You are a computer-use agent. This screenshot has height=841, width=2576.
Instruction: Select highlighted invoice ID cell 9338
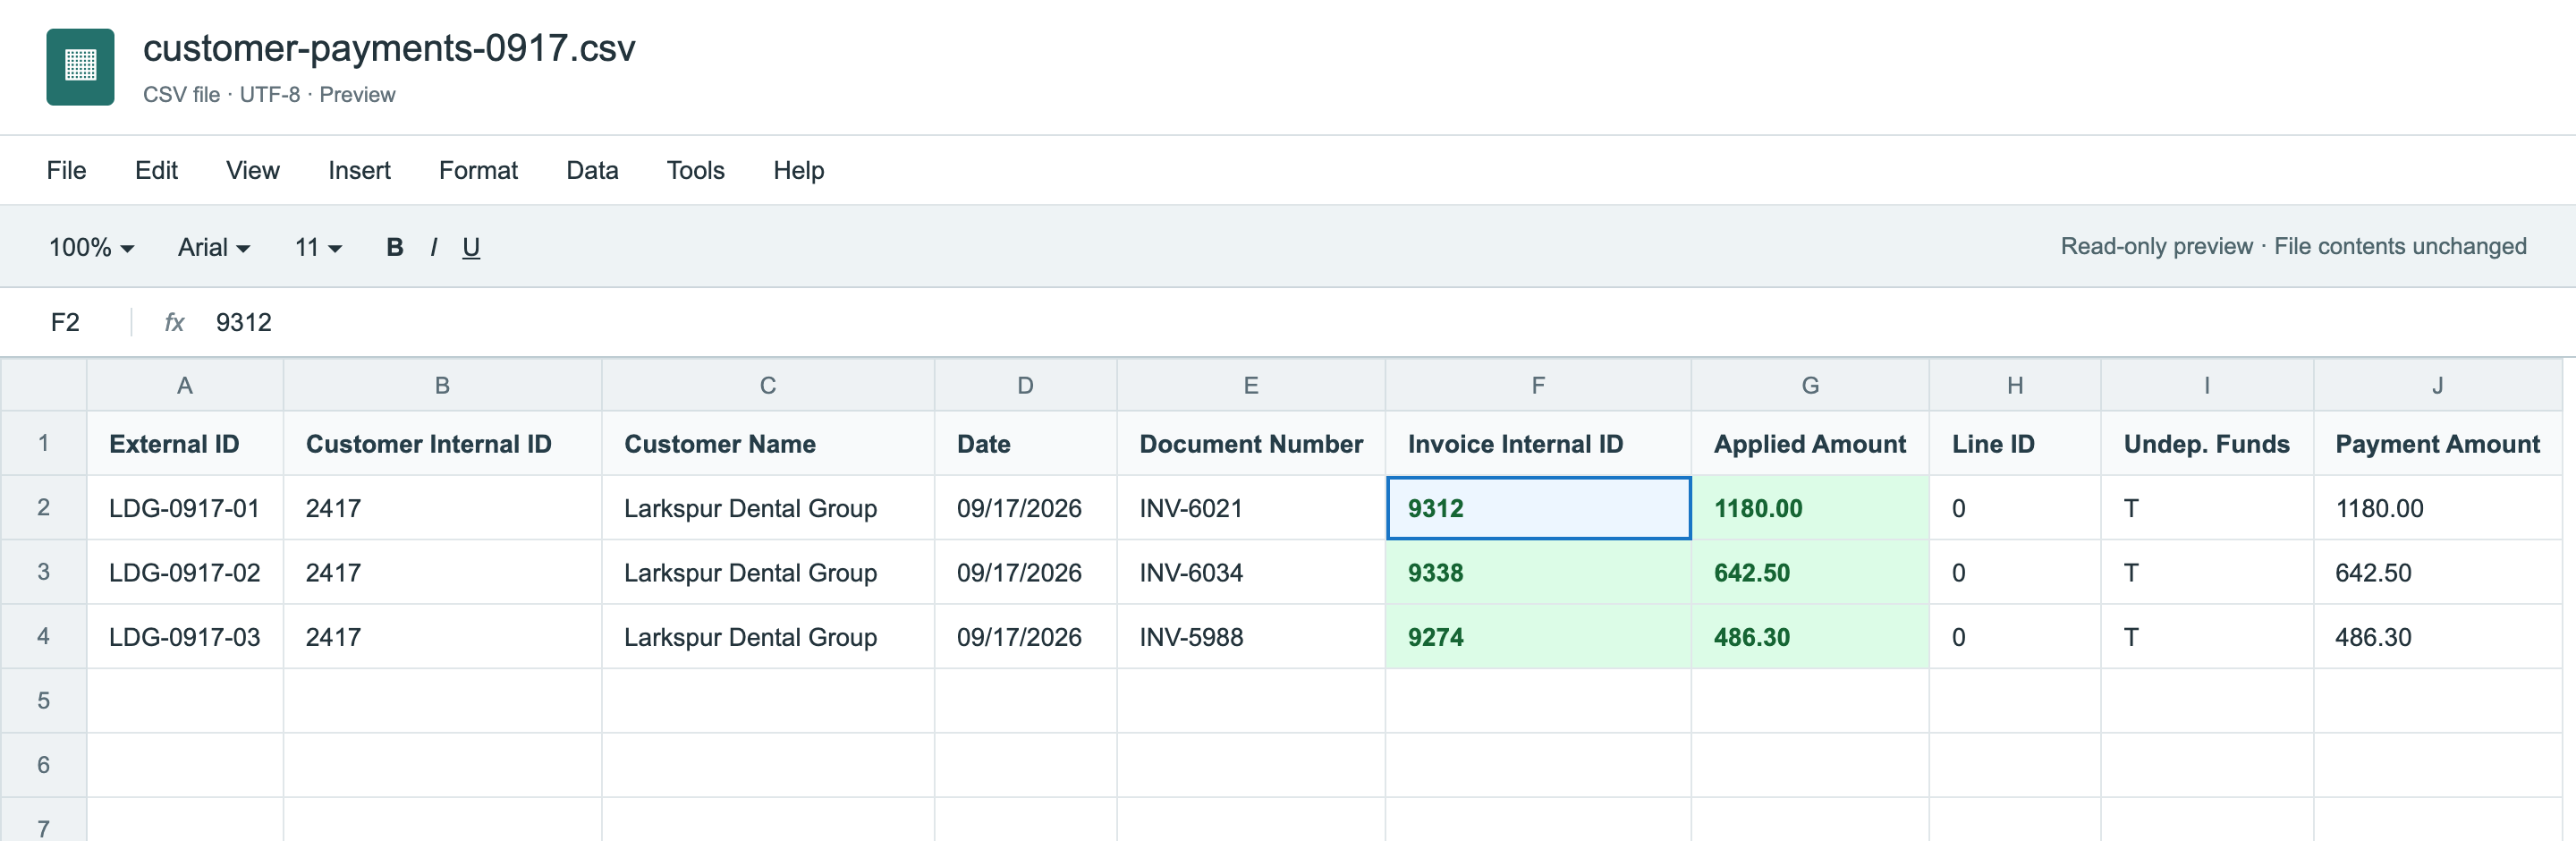1538,573
